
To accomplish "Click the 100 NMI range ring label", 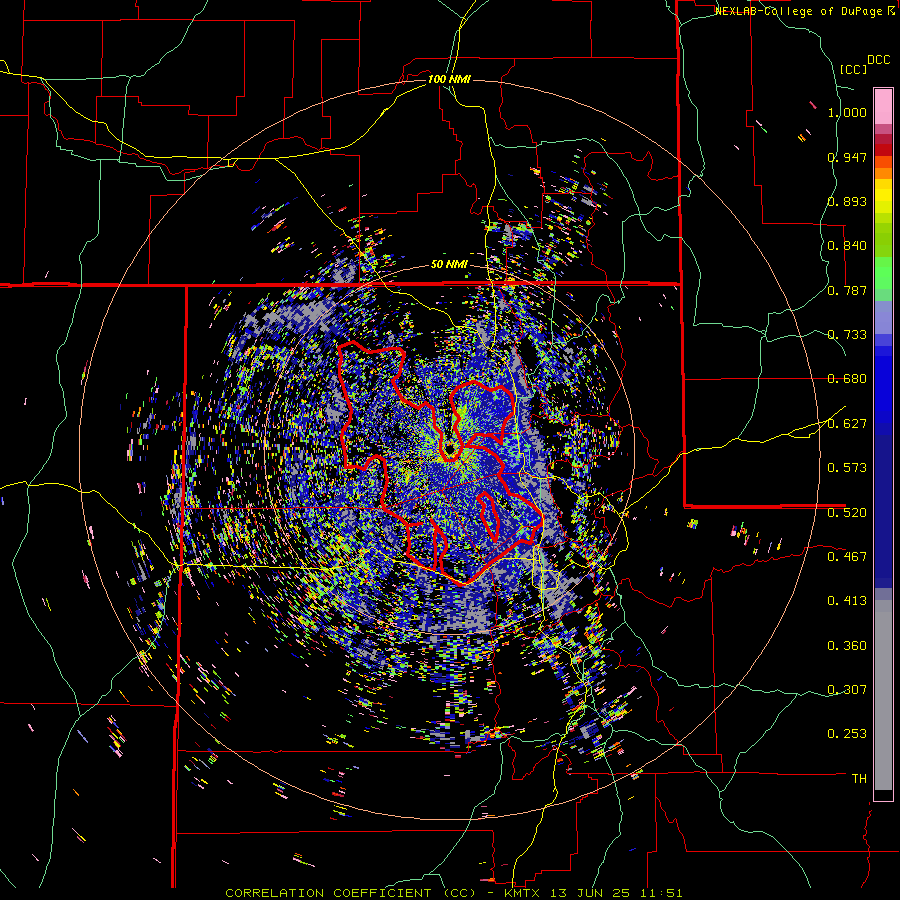I will [x=449, y=79].
